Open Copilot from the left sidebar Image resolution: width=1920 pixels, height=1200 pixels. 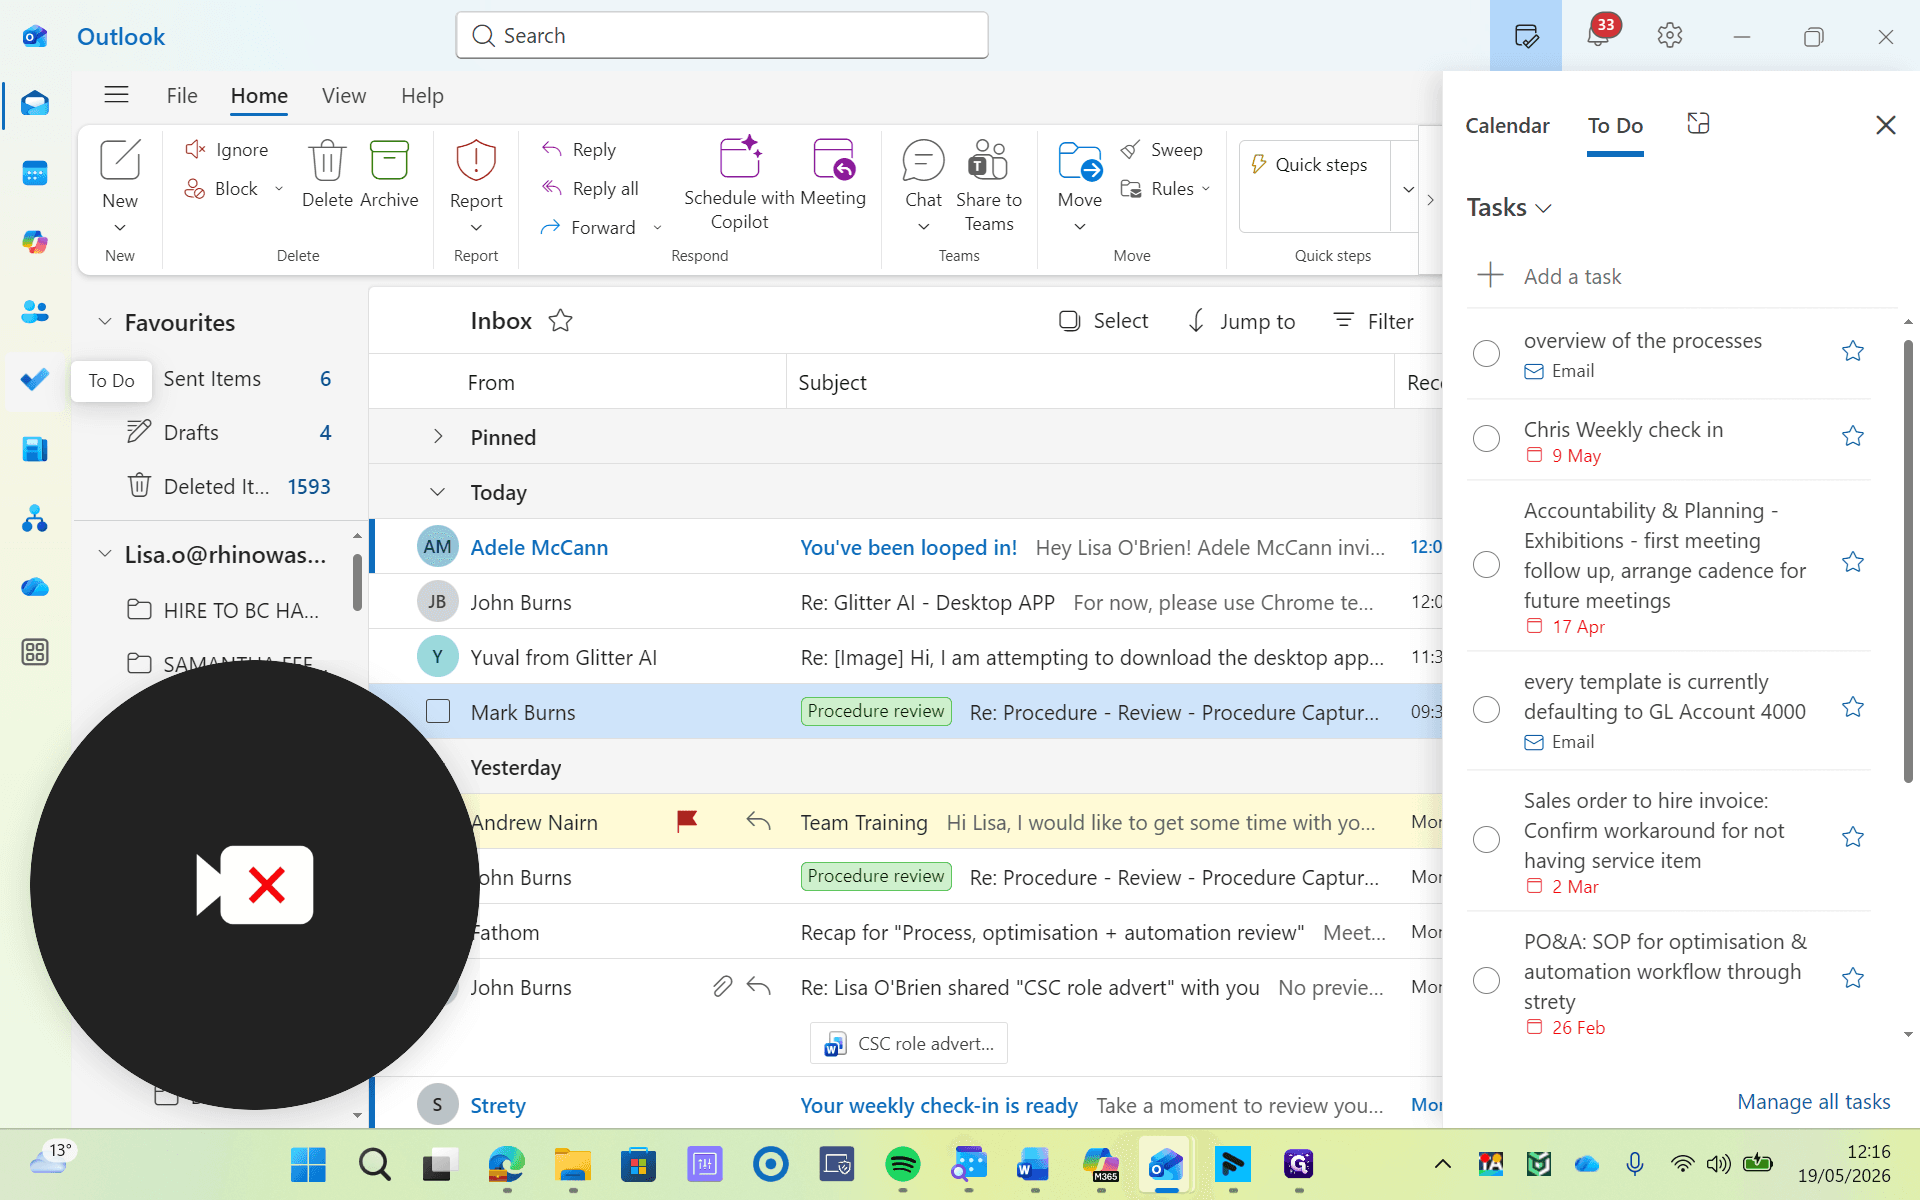pos(35,242)
